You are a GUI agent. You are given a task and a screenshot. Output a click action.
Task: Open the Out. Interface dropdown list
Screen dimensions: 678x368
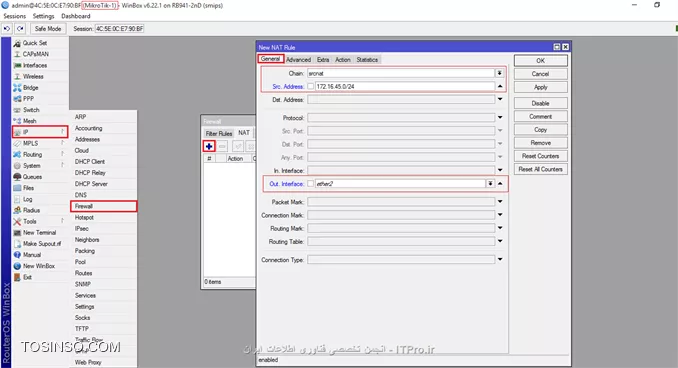click(x=490, y=184)
